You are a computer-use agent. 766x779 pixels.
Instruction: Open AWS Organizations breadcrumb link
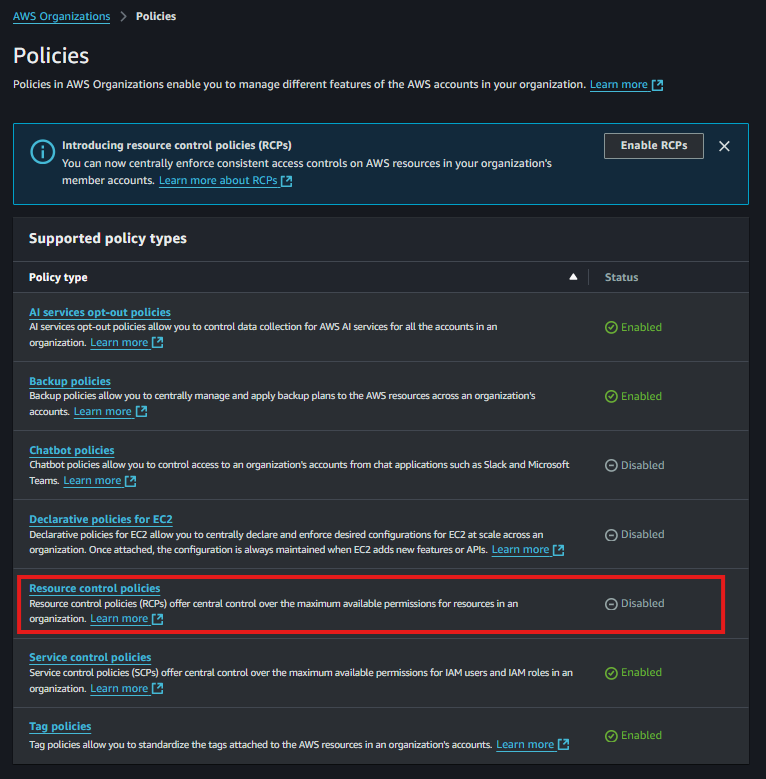pos(62,16)
